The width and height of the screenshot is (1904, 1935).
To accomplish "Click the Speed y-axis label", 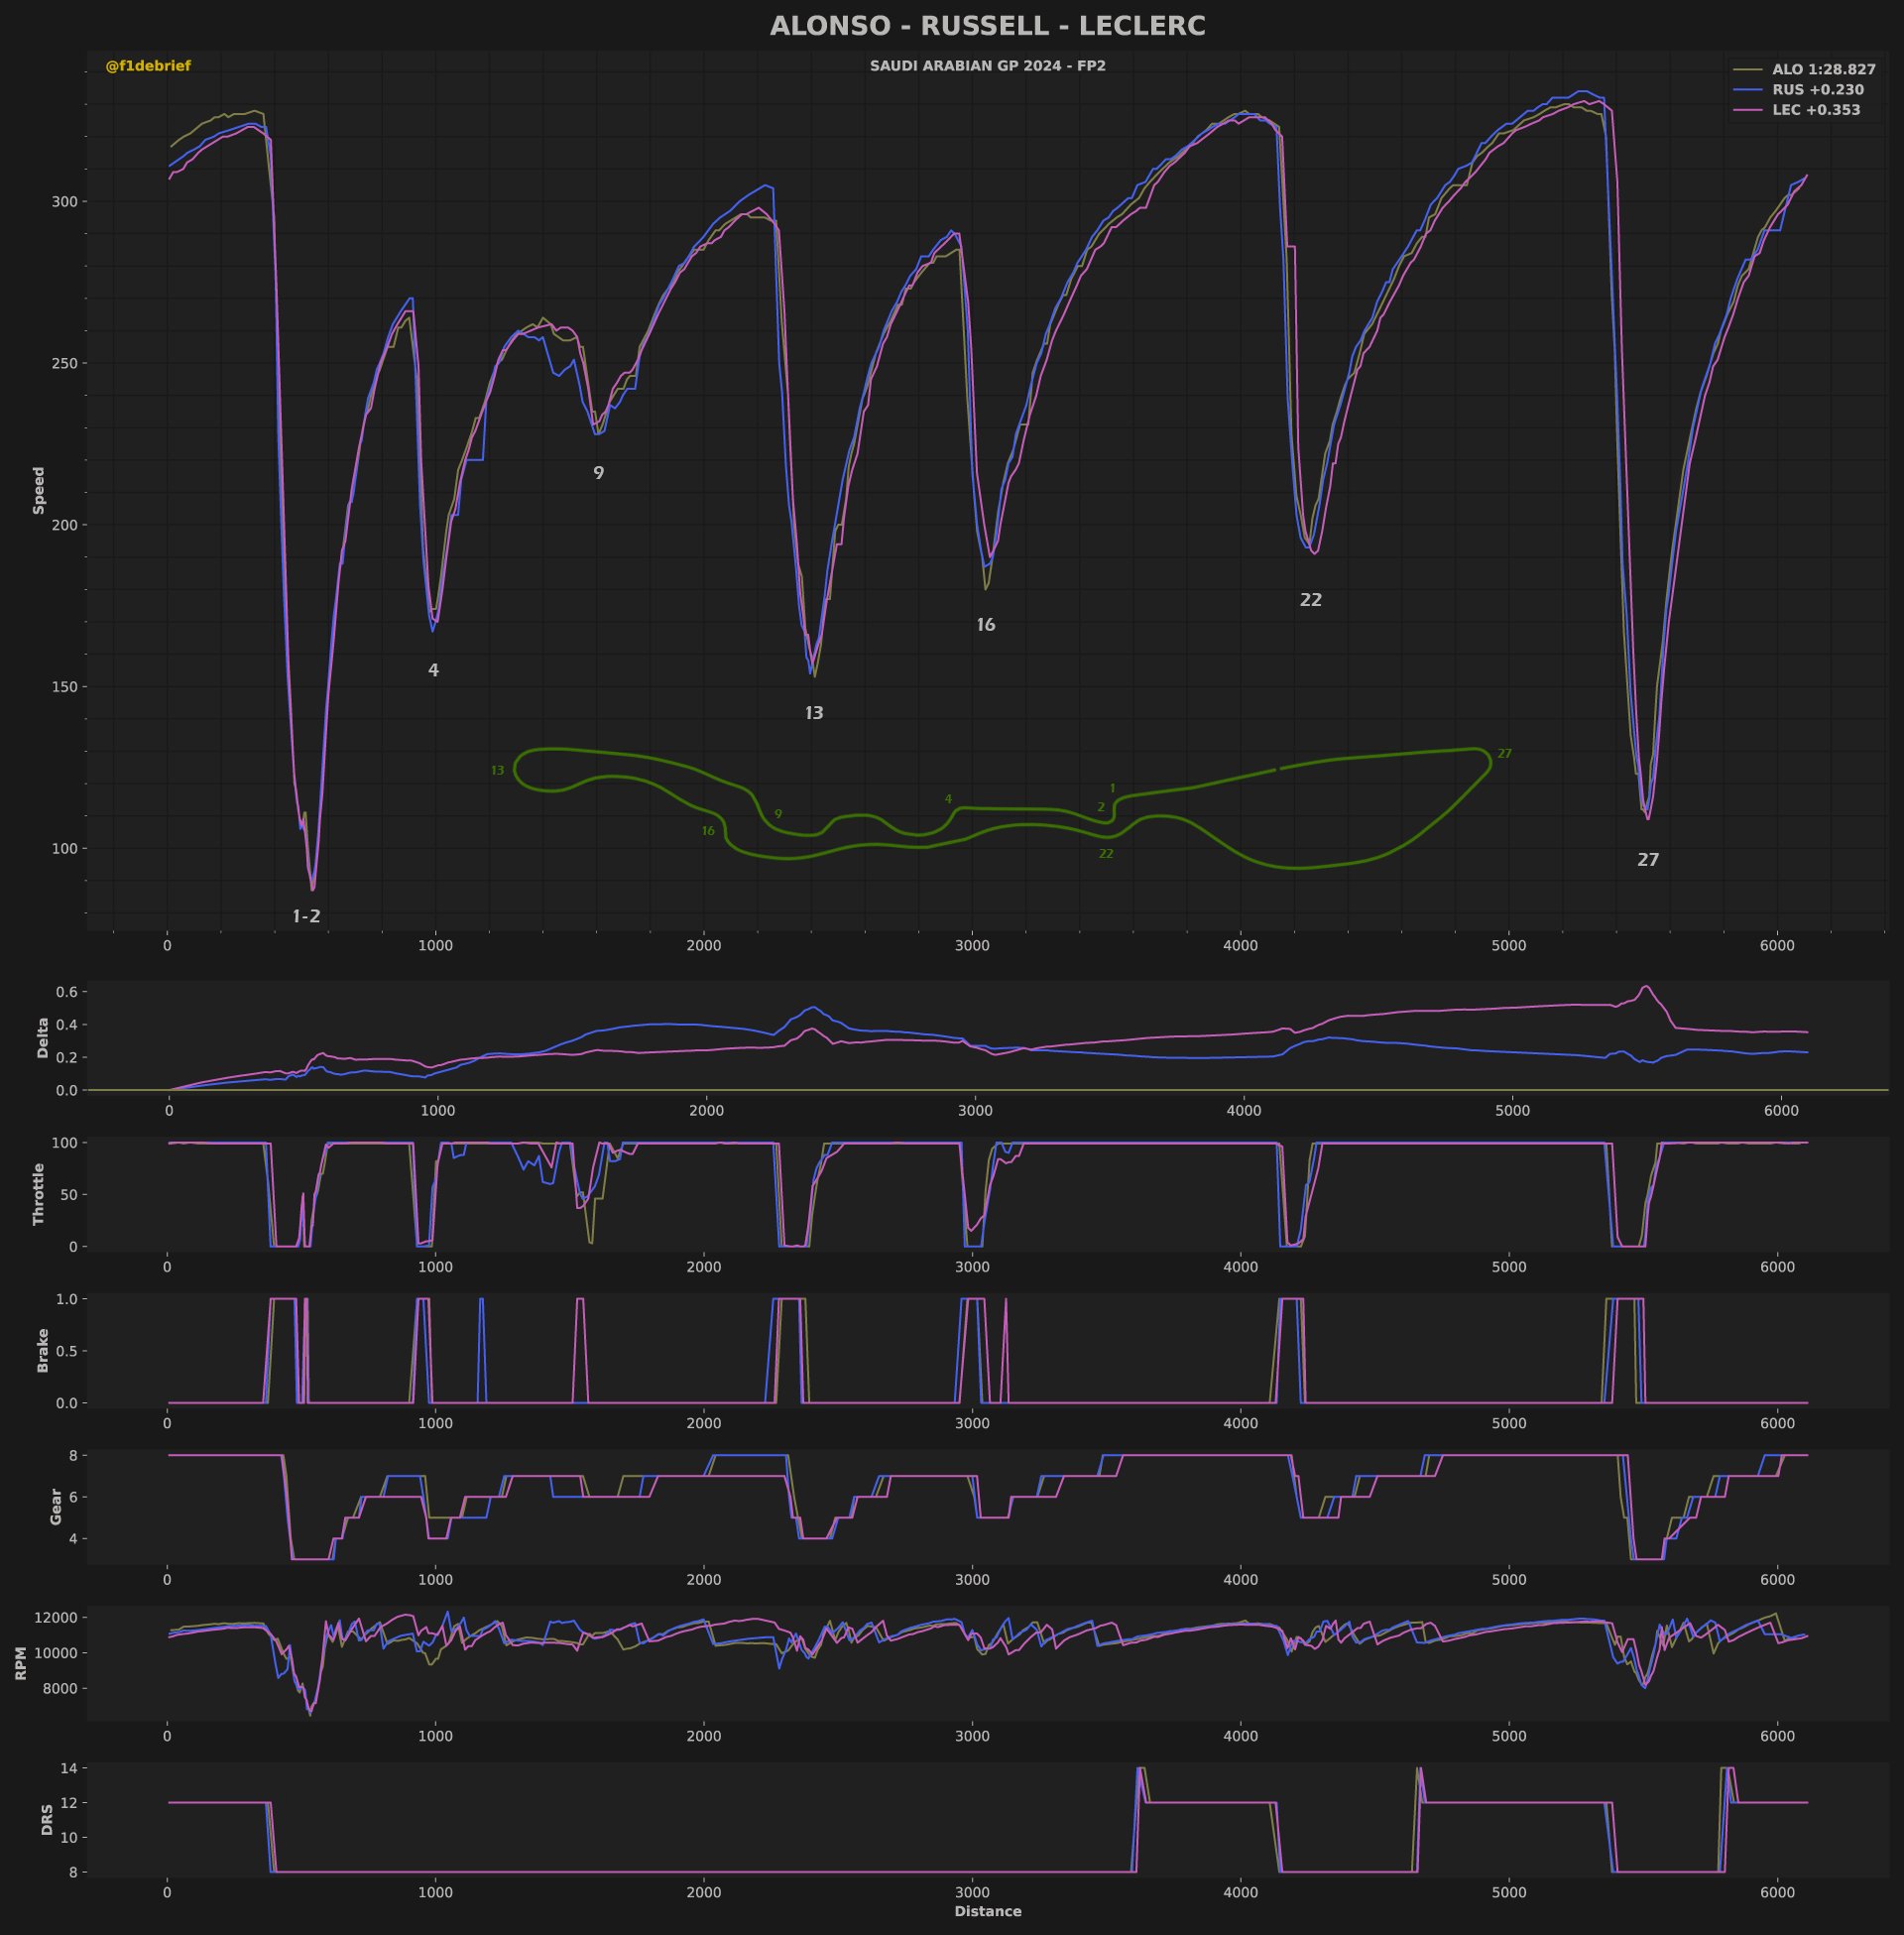I will pos(39,490).
